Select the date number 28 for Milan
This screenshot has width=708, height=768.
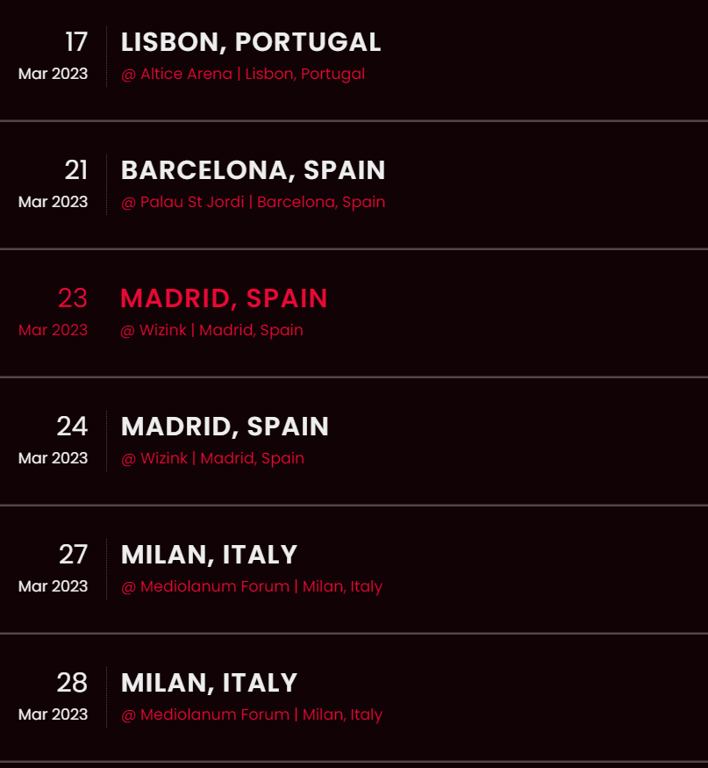click(72, 683)
